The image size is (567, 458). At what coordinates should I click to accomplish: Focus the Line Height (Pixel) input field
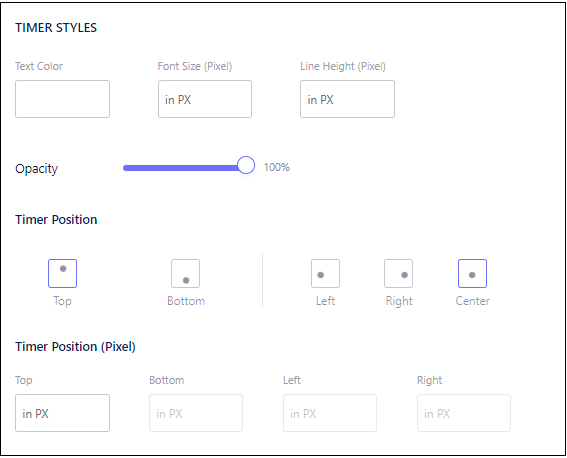[x=347, y=99]
